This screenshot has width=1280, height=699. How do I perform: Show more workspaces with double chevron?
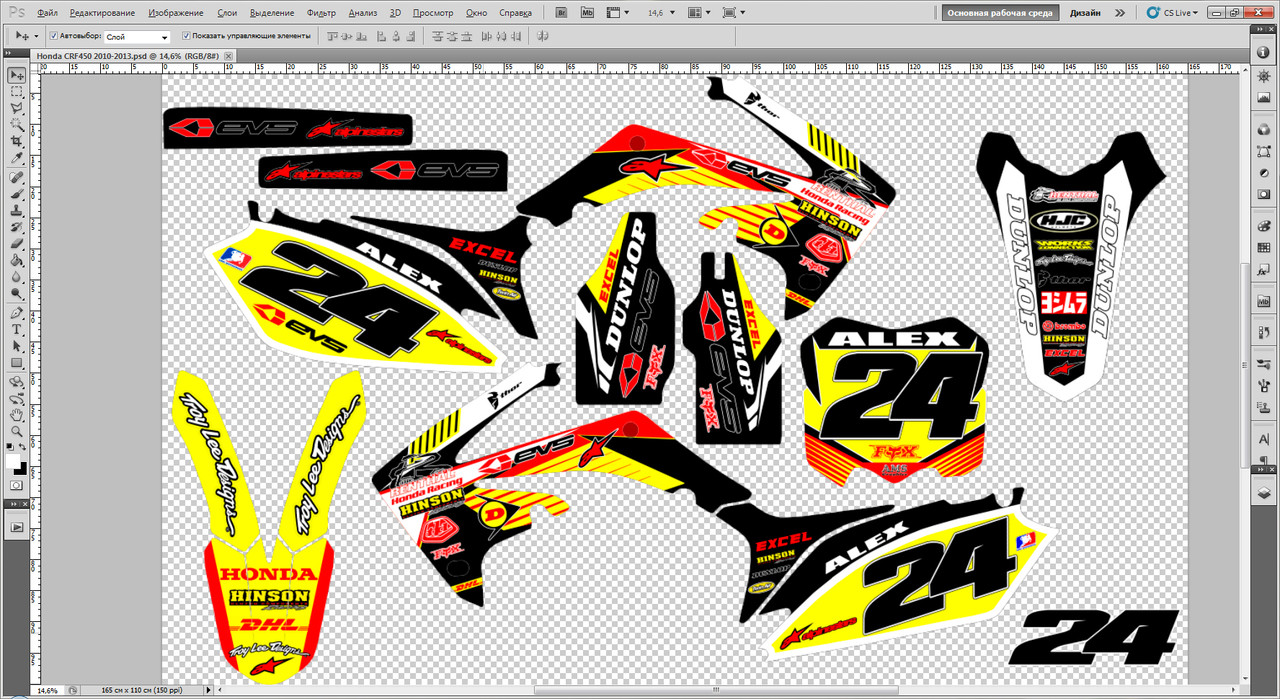coord(1119,13)
